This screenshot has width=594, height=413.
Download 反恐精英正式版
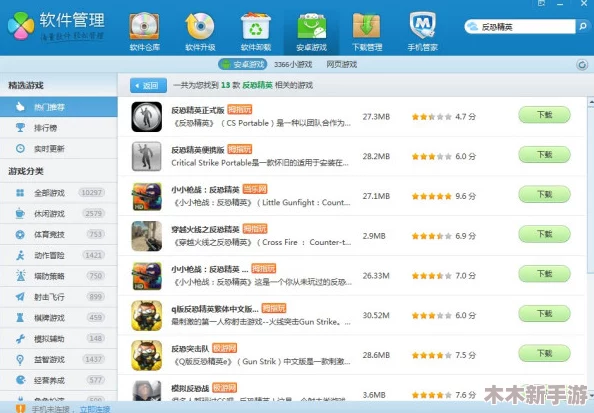tap(544, 115)
